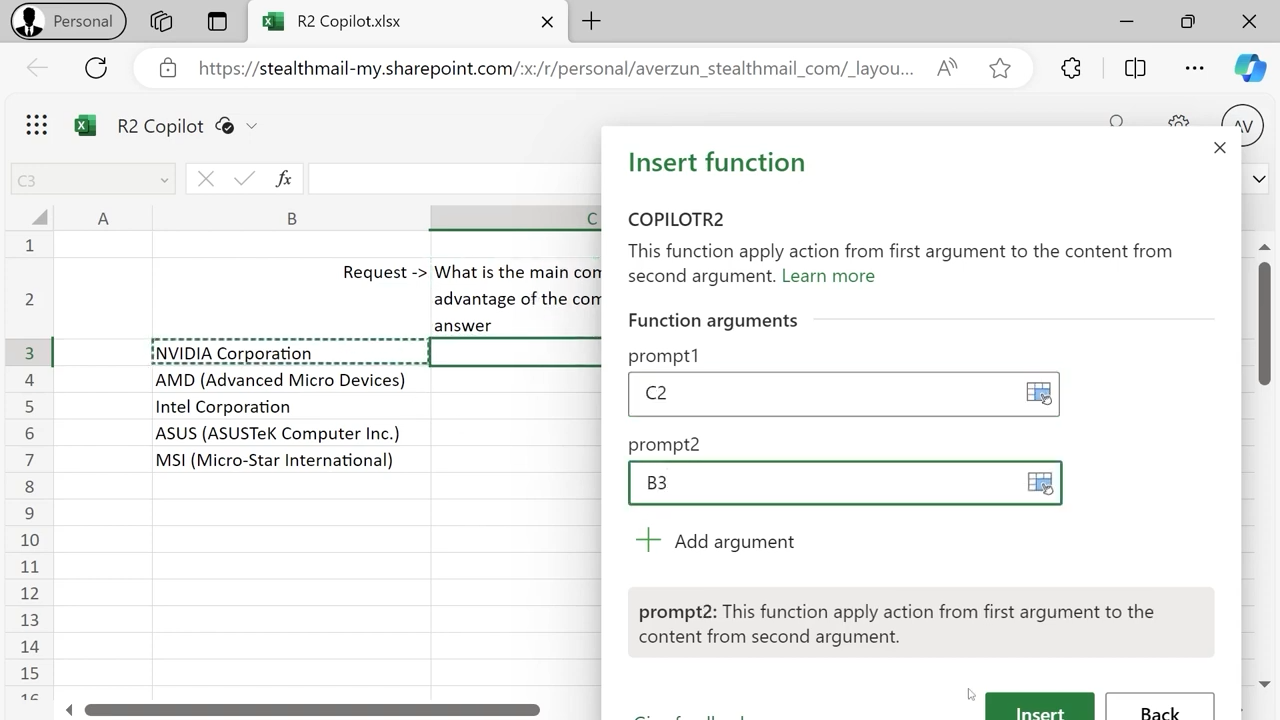Screen dimensions: 1280x720
Task: Activate Read aloud in address bar
Action: (x=946, y=68)
